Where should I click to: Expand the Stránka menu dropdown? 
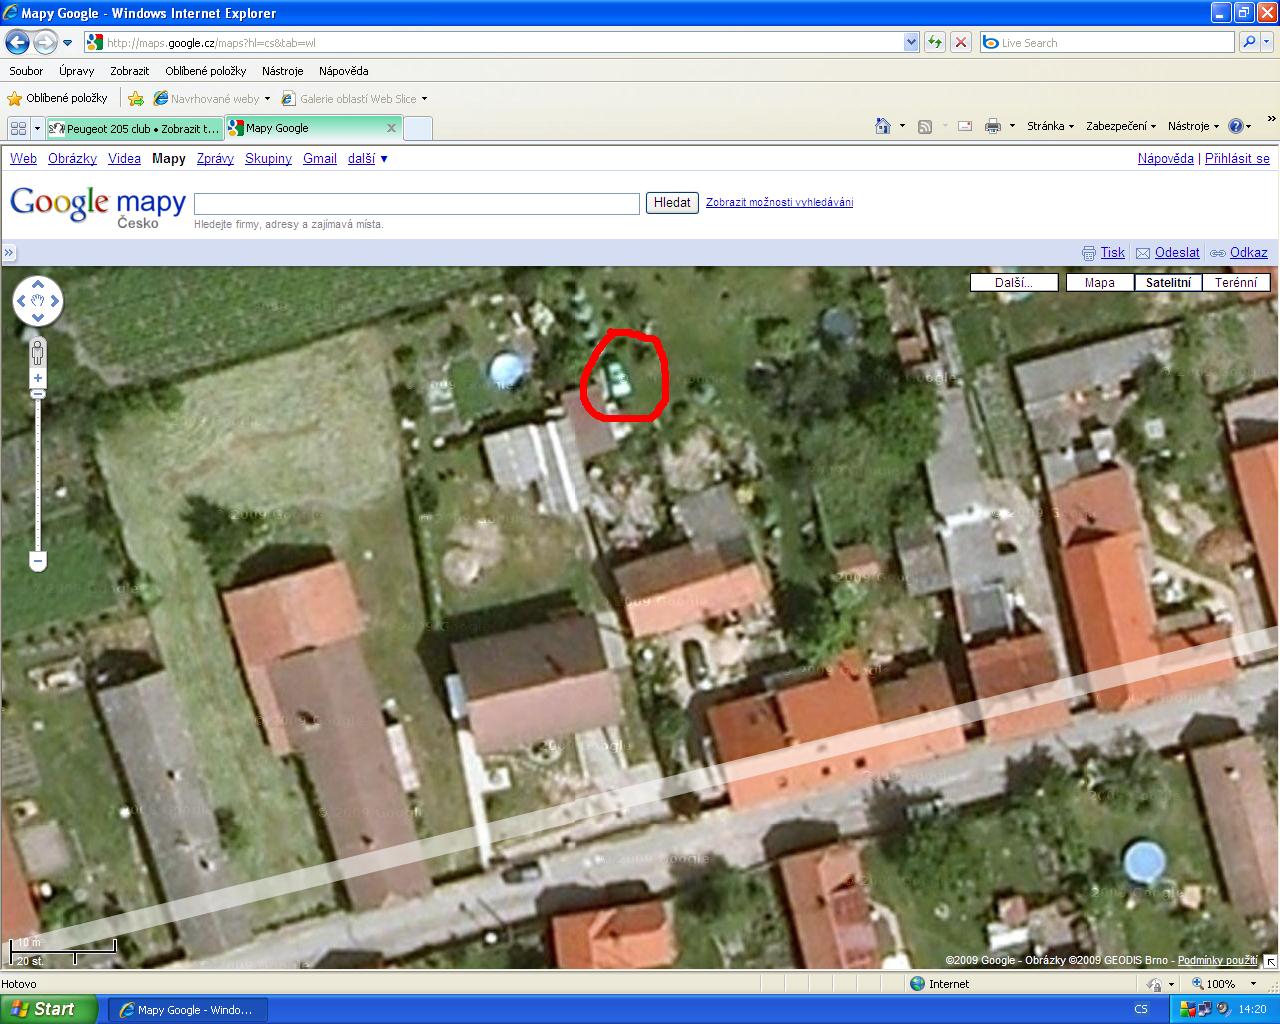coord(1050,126)
